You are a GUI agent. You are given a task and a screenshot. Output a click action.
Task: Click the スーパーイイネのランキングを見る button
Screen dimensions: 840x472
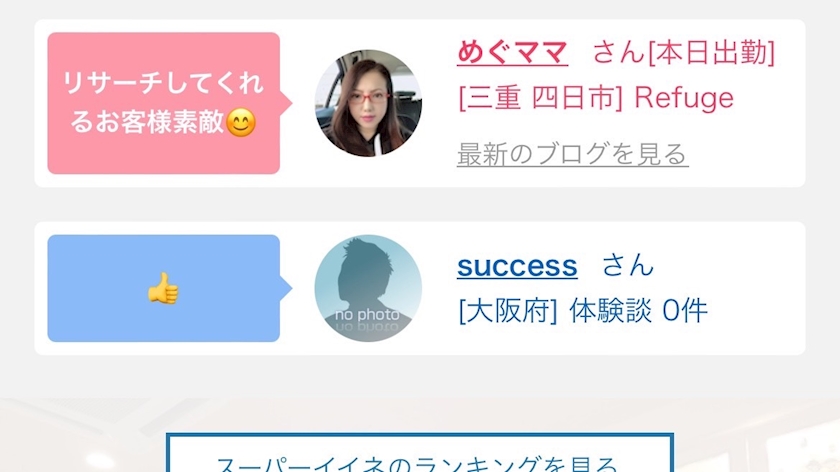[x=419, y=453]
